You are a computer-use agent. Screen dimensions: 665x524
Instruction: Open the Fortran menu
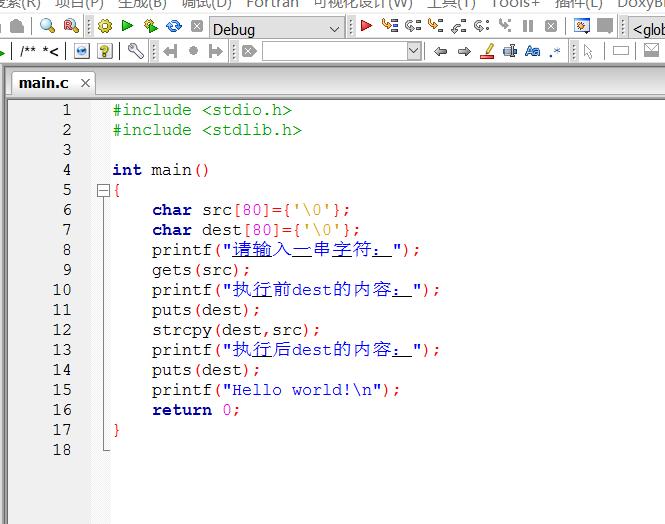[272, 4]
